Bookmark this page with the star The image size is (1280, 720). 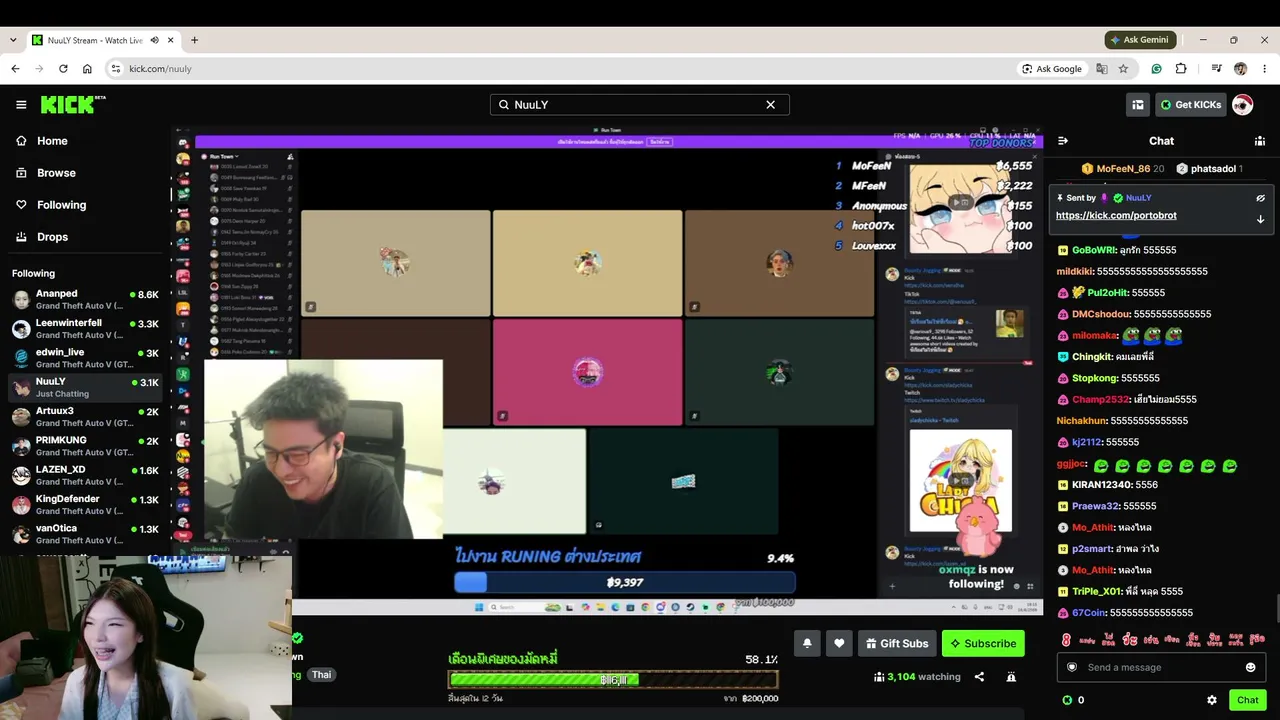pyautogui.click(x=1123, y=69)
